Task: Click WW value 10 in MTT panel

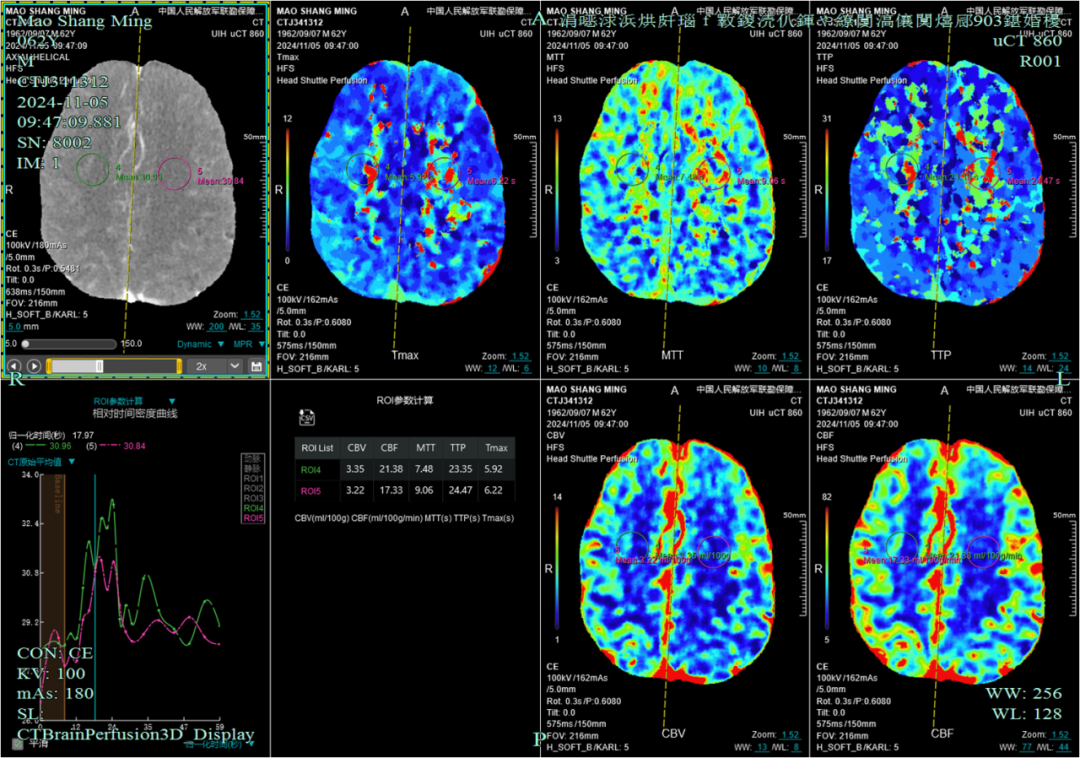Action: (762, 369)
